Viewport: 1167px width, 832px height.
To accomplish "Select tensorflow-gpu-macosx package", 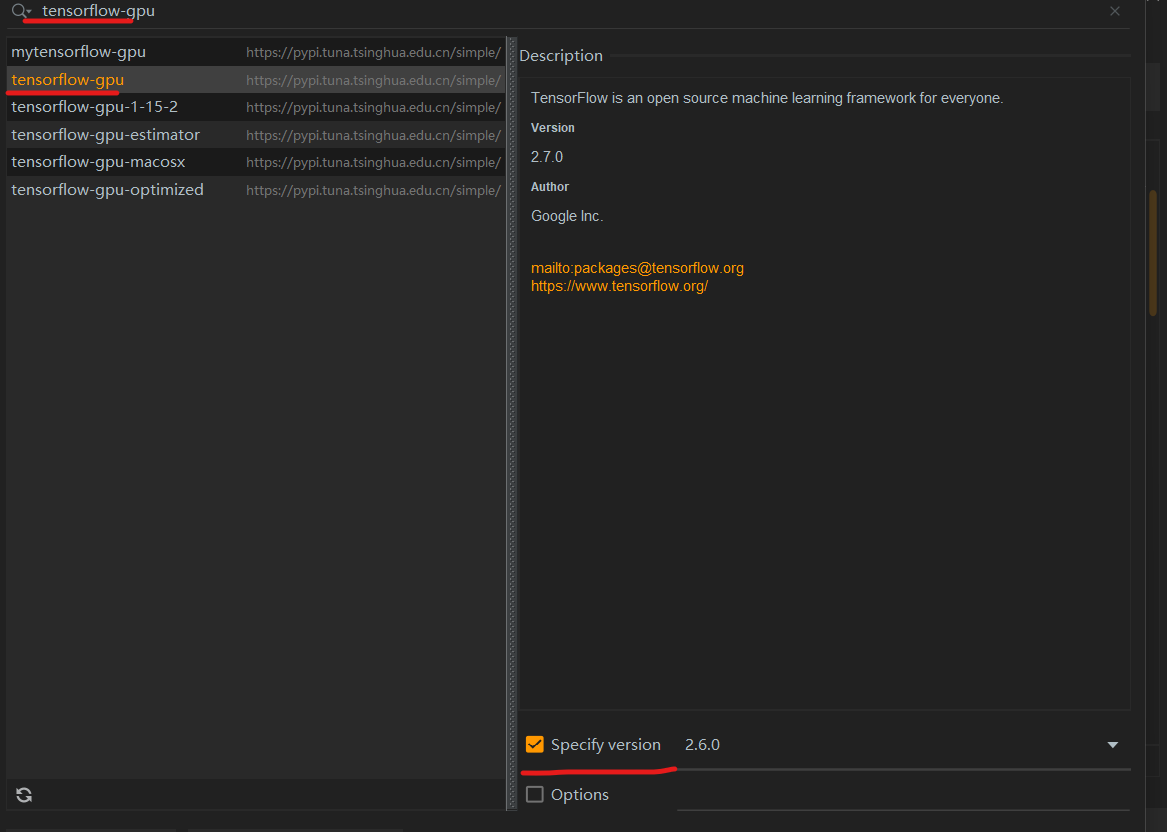I will [x=256, y=162].
